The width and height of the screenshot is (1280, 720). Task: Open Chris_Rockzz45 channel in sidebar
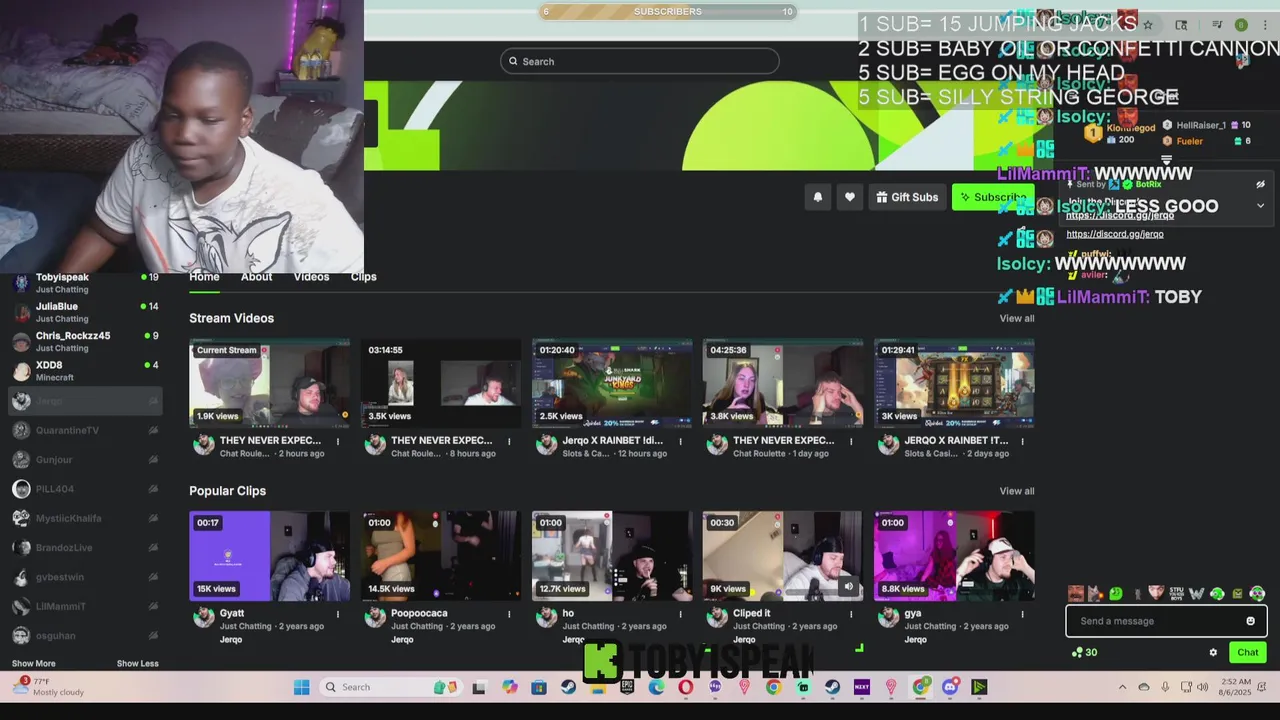(85, 341)
